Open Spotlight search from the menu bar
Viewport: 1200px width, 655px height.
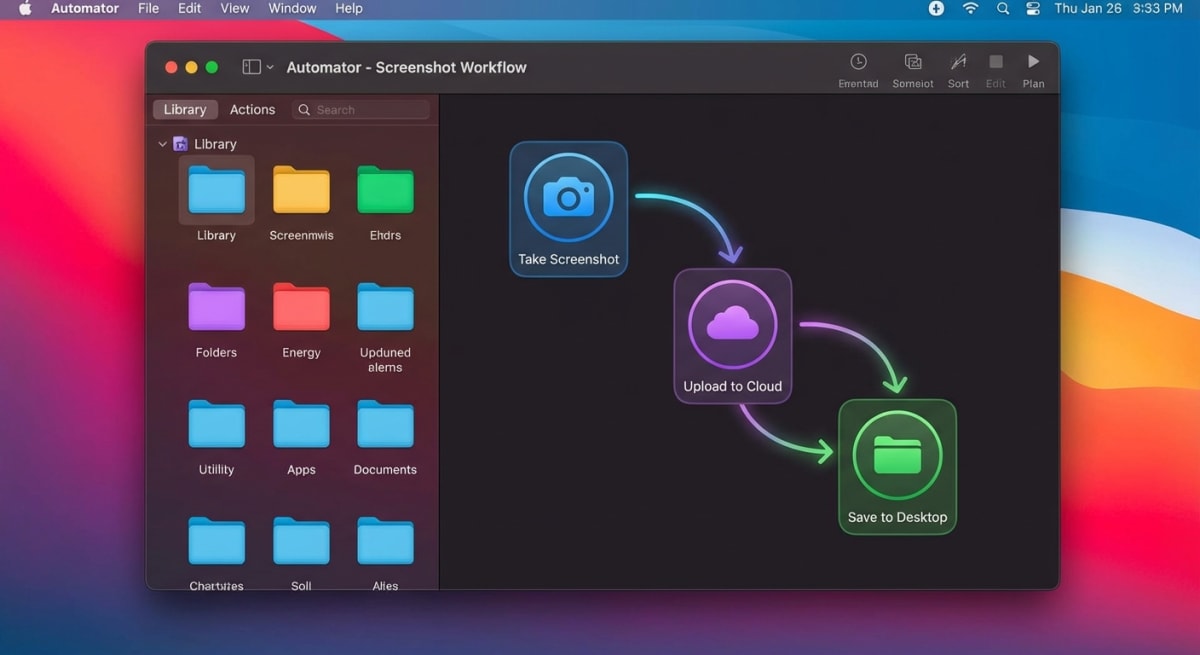point(1002,8)
